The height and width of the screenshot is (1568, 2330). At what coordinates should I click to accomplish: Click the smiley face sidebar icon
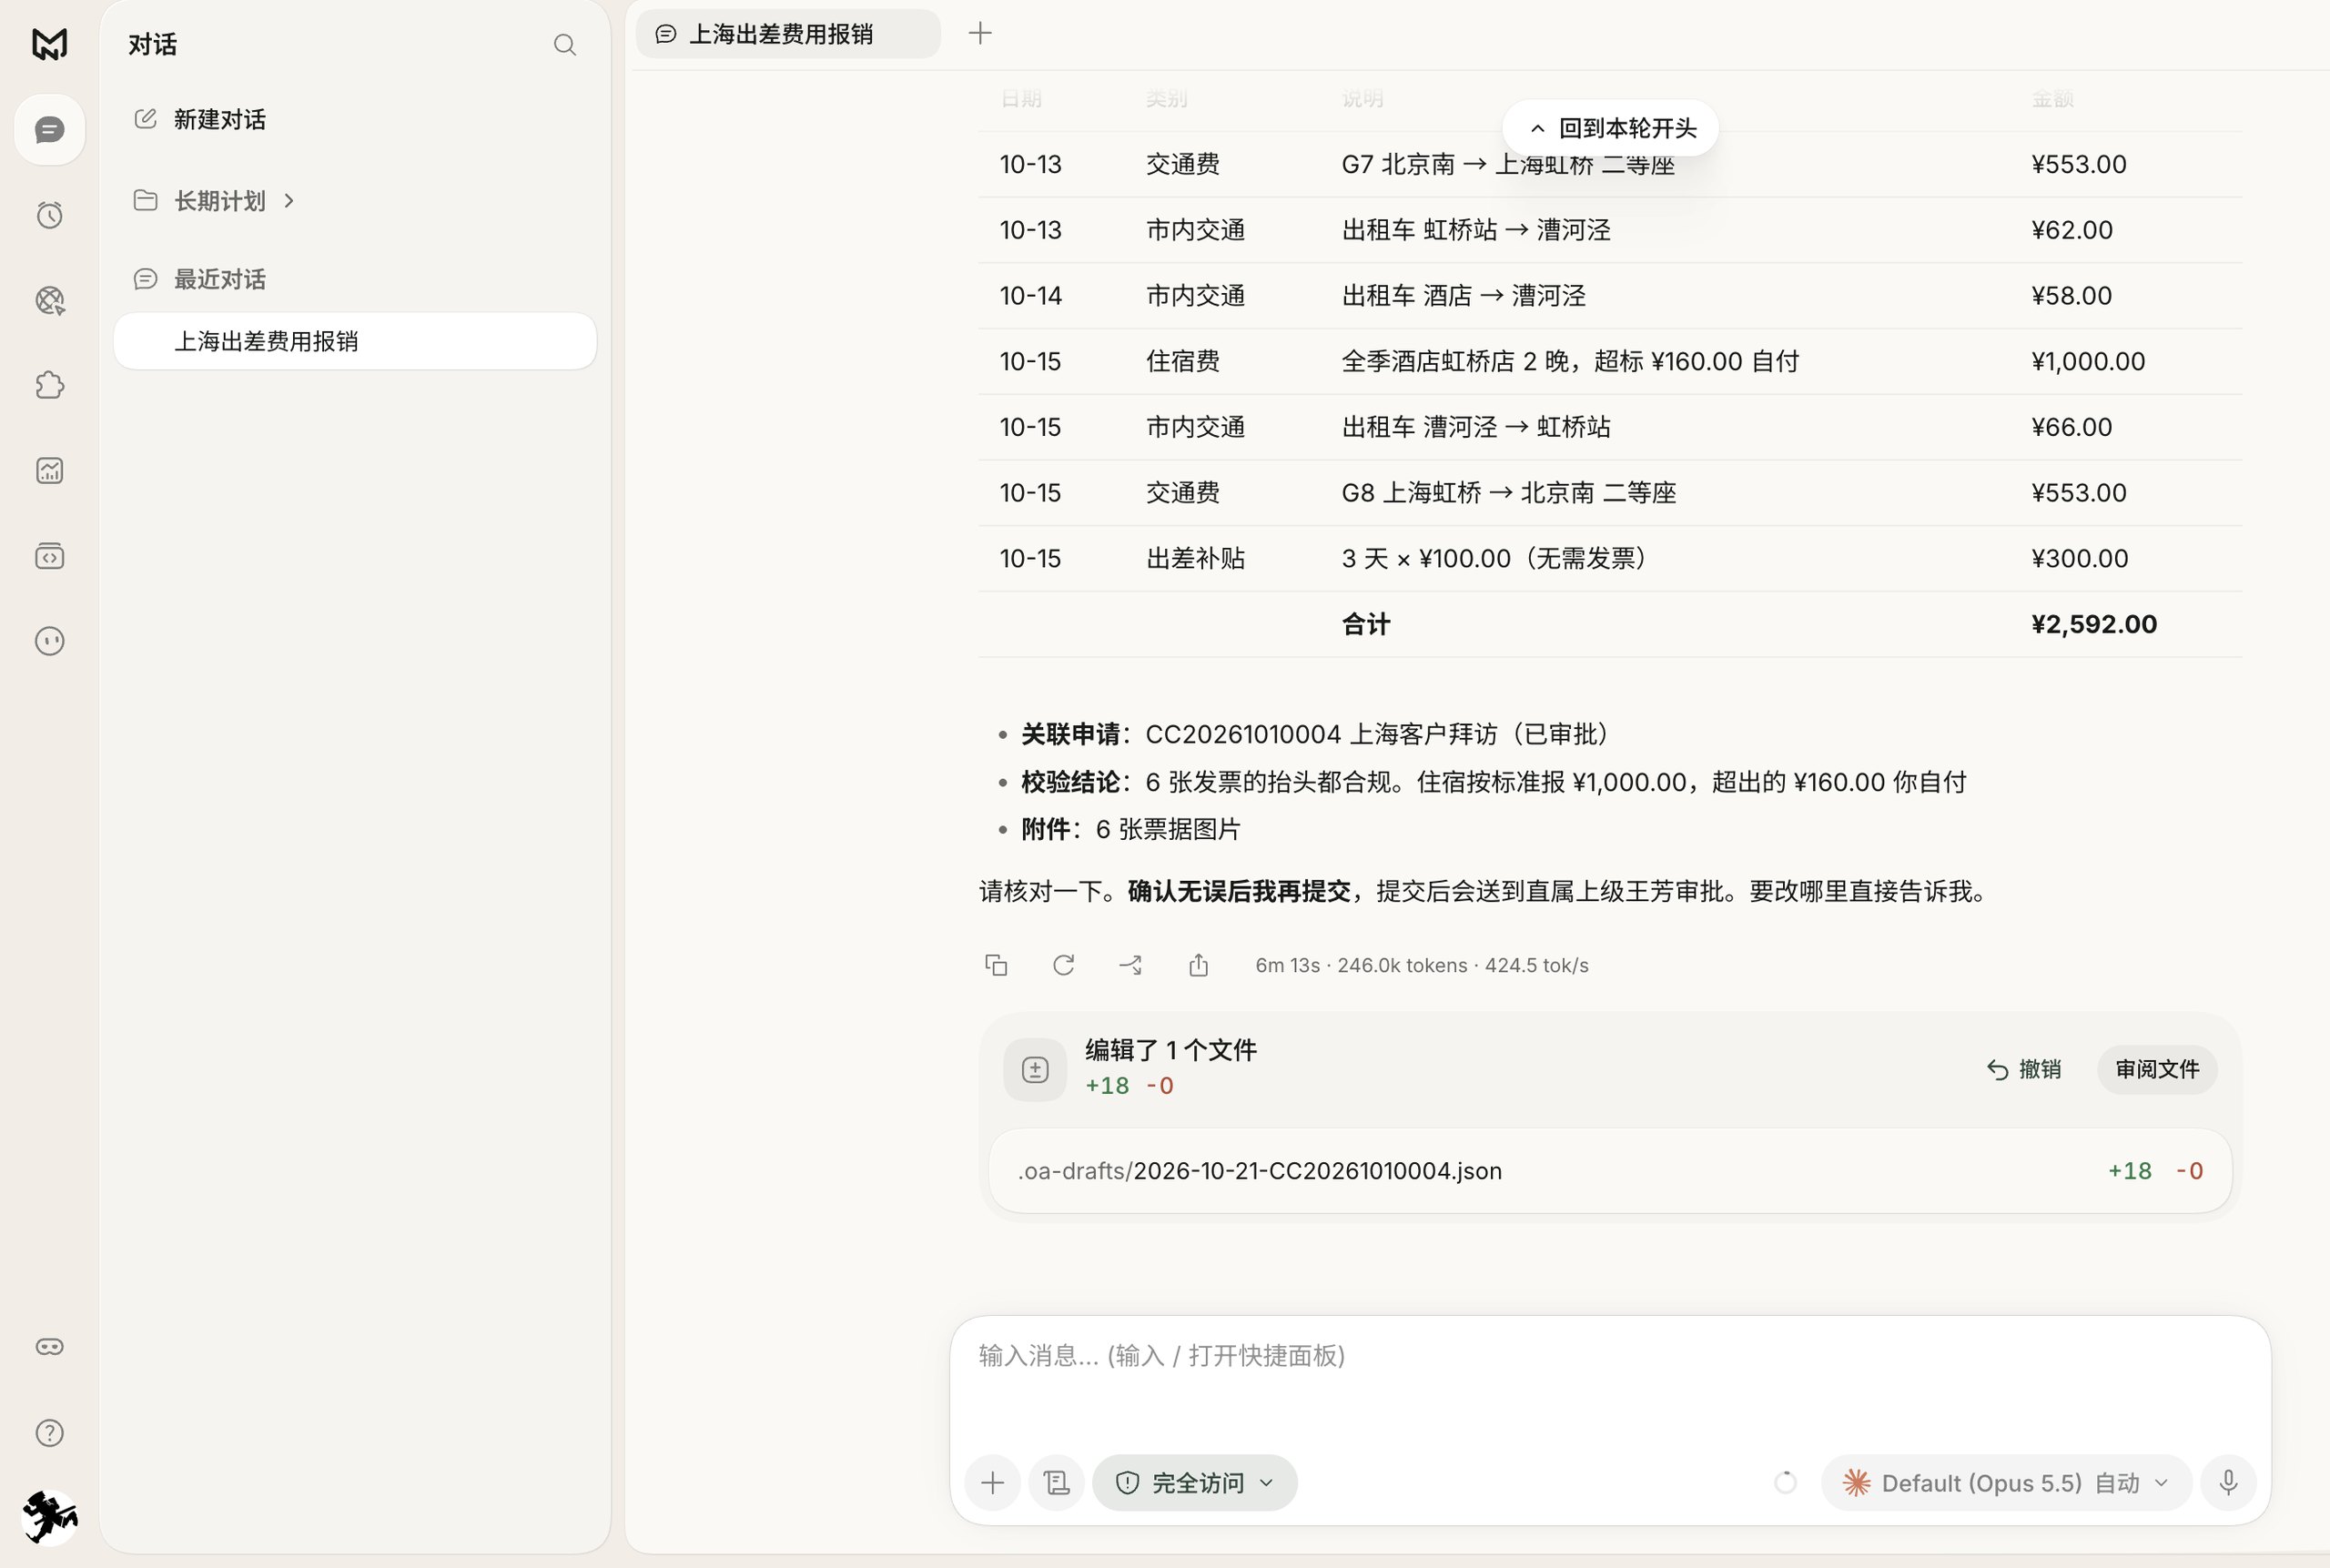click(49, 641)
